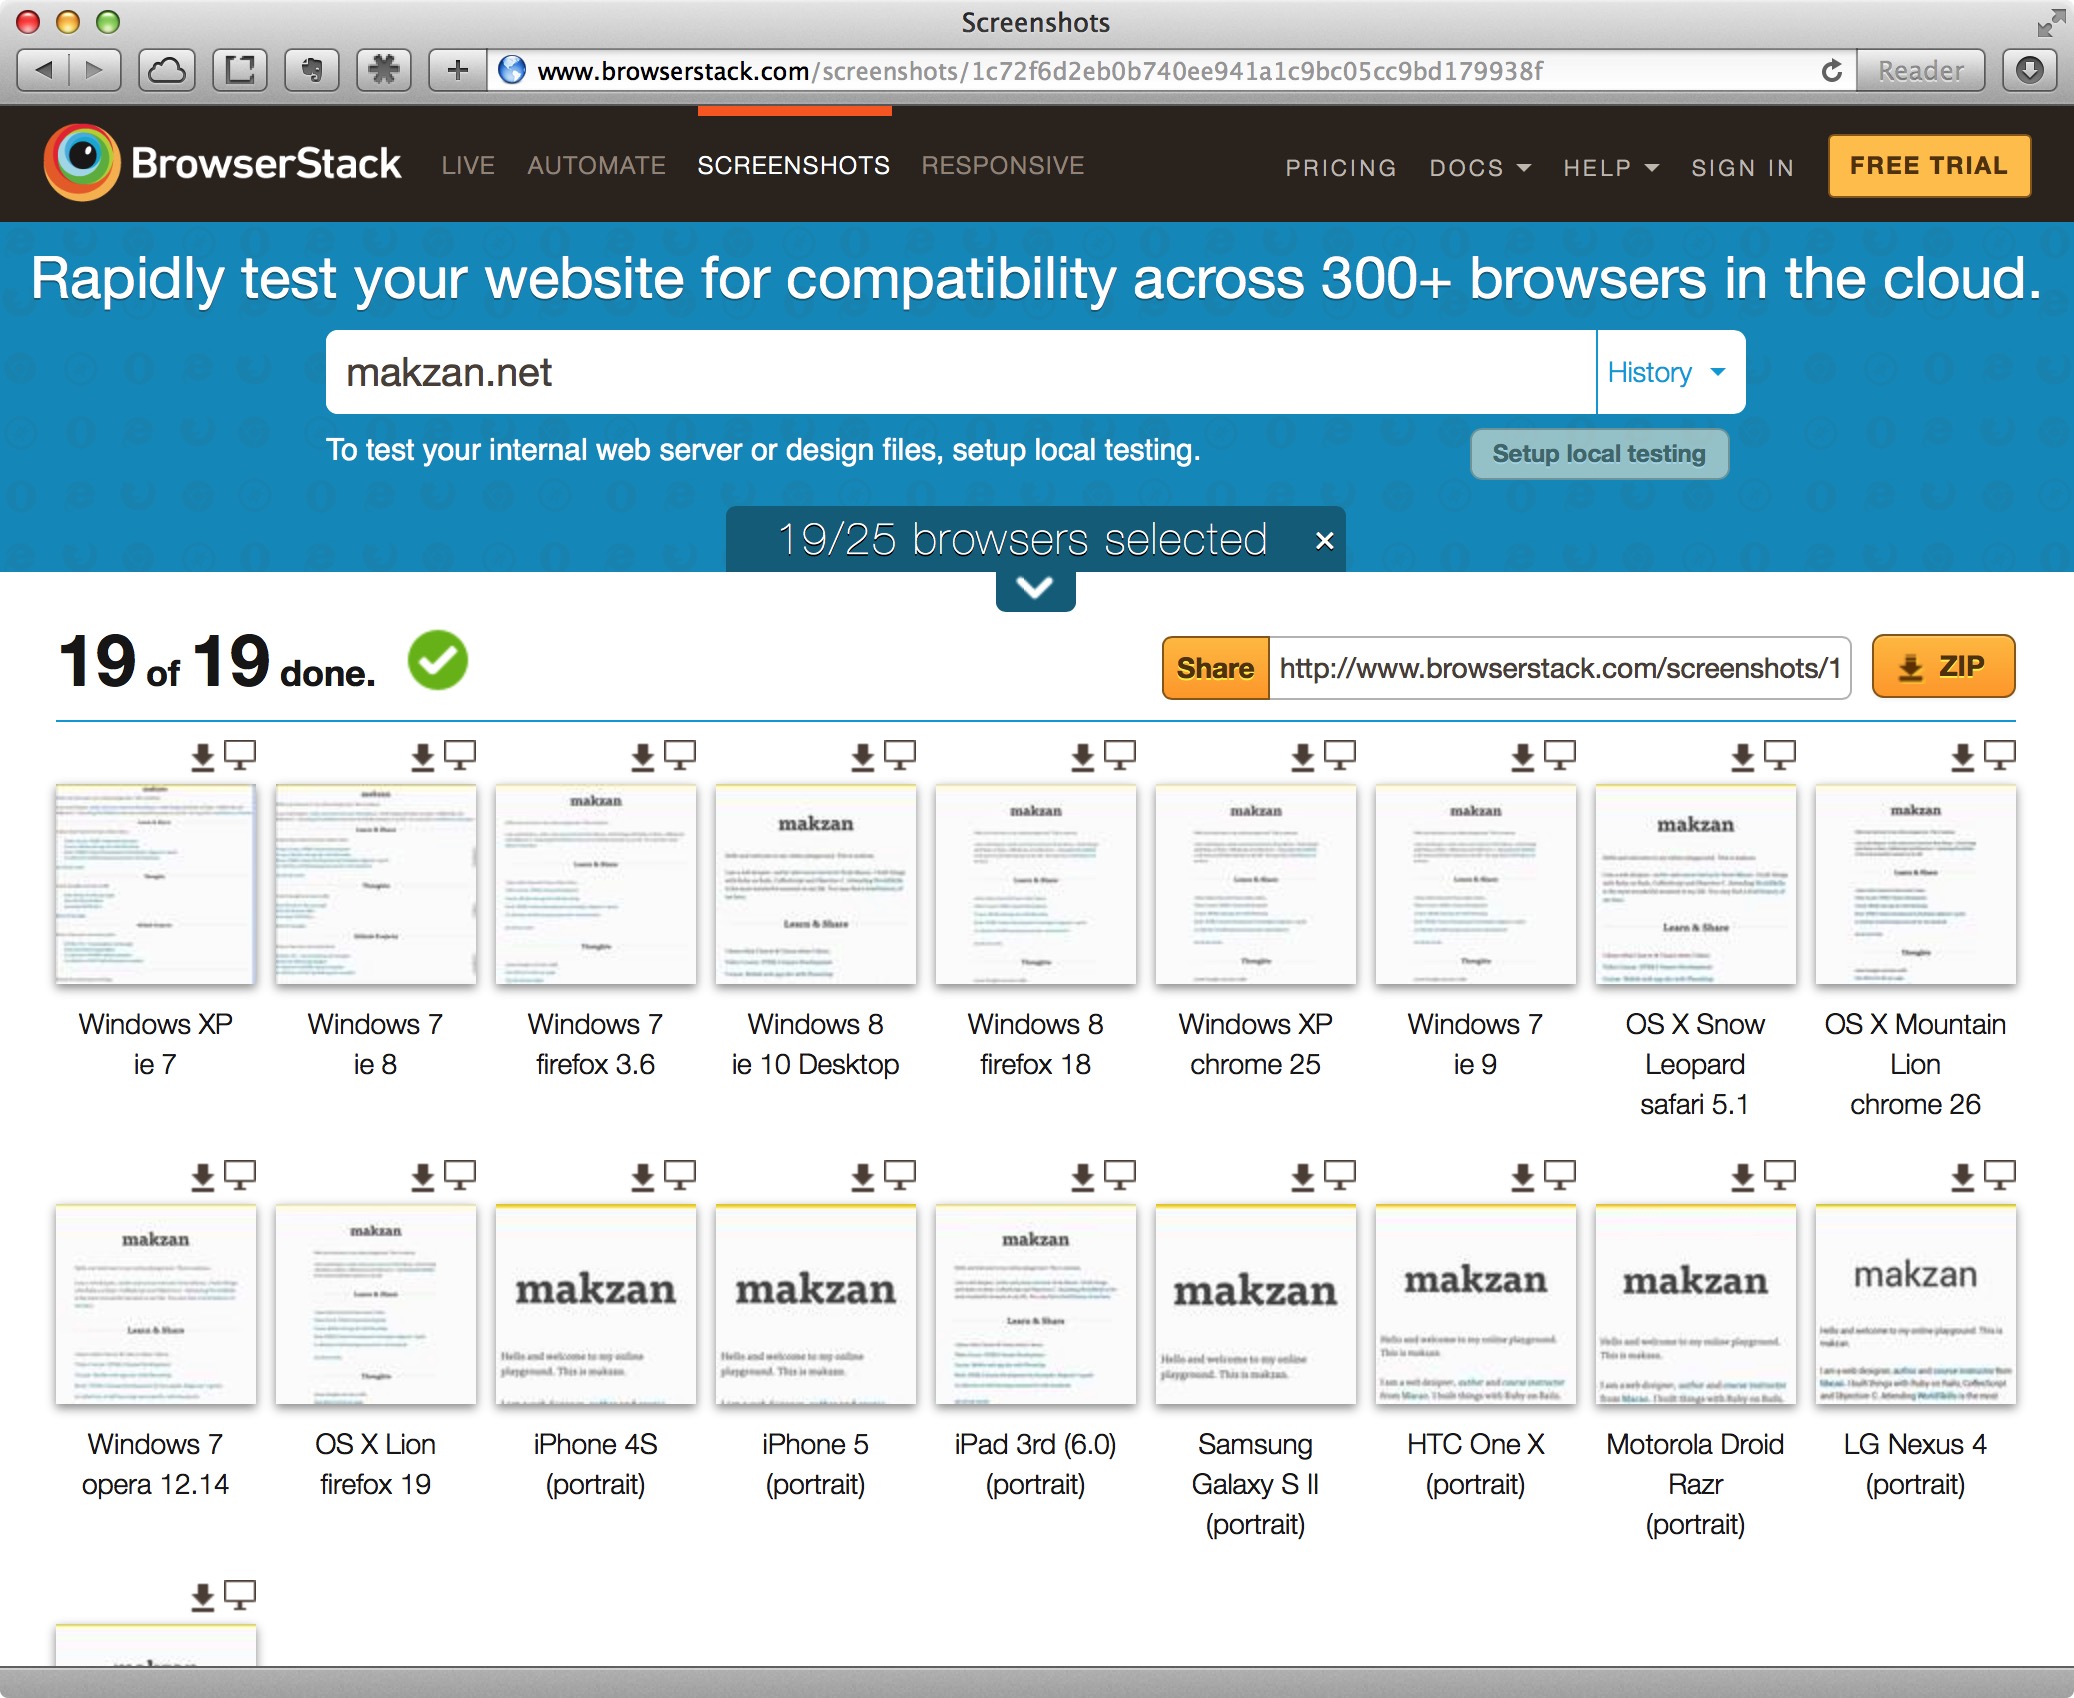Click monitor icon above LG Nexus 4
This screenshot has height=1698, width=2074.
1999,1175
